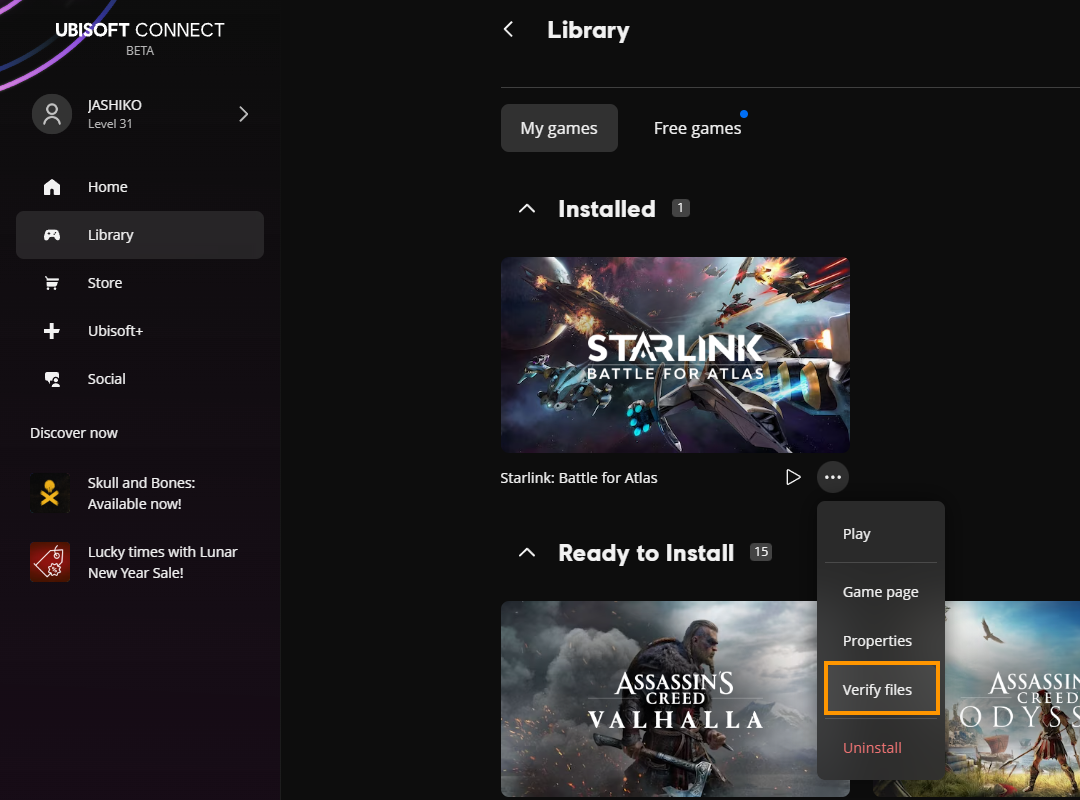Switch to Free games tab
Screen dimensions: 1080x800
[x=697, y=128]
